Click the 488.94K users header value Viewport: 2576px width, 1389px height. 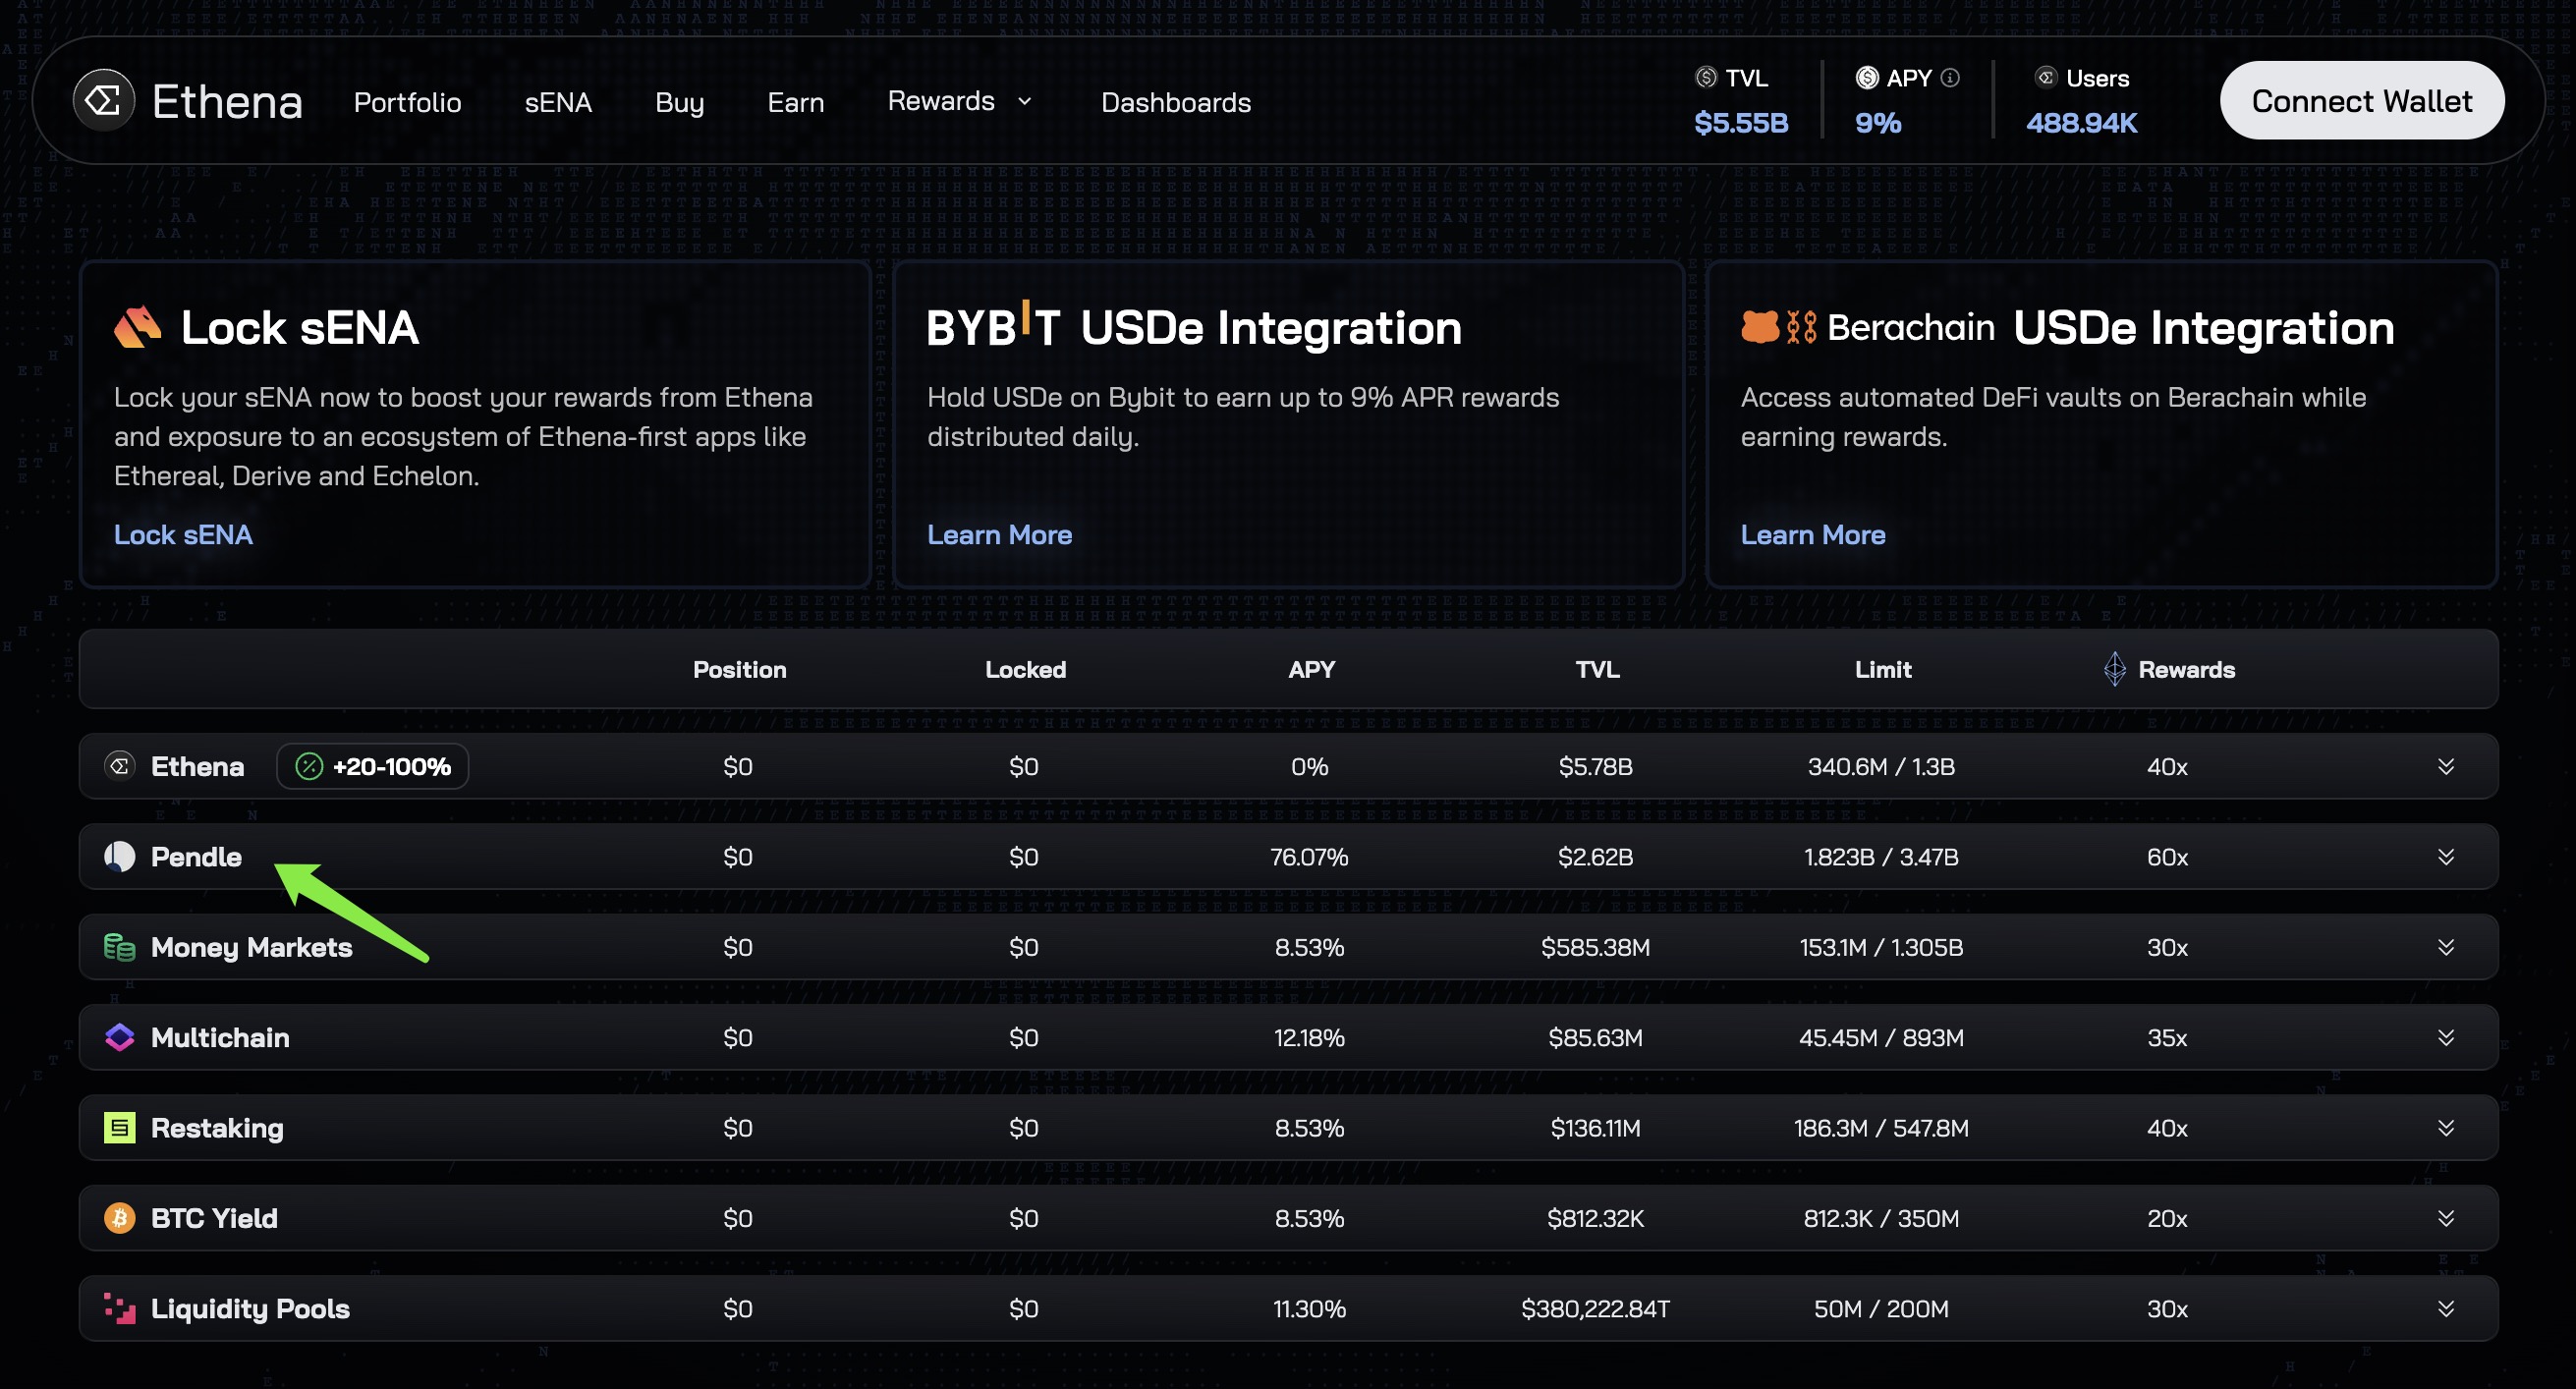pos(2081,122)
